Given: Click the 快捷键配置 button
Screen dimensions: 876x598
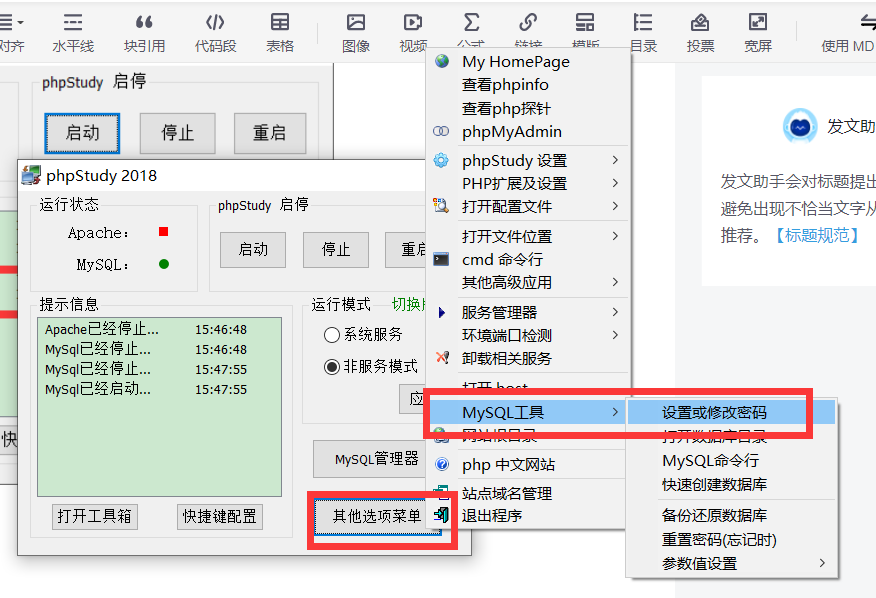Looking at the screenshot, I should coord(220,516).
